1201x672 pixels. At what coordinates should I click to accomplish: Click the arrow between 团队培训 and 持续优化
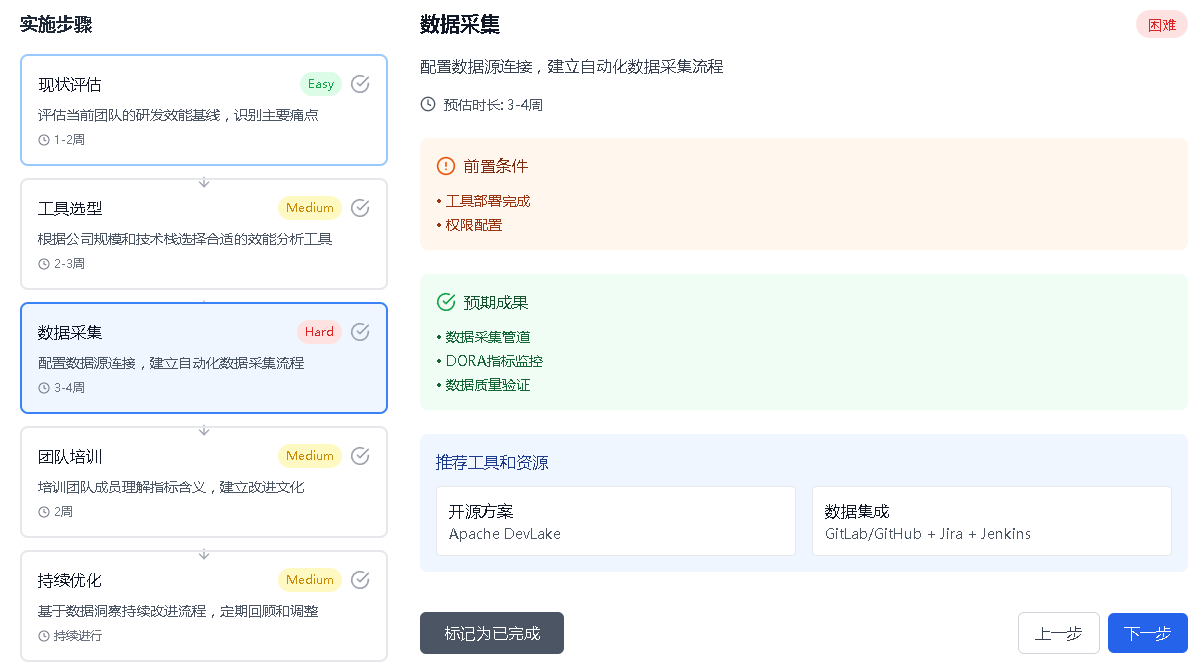(x=204, y=554)
